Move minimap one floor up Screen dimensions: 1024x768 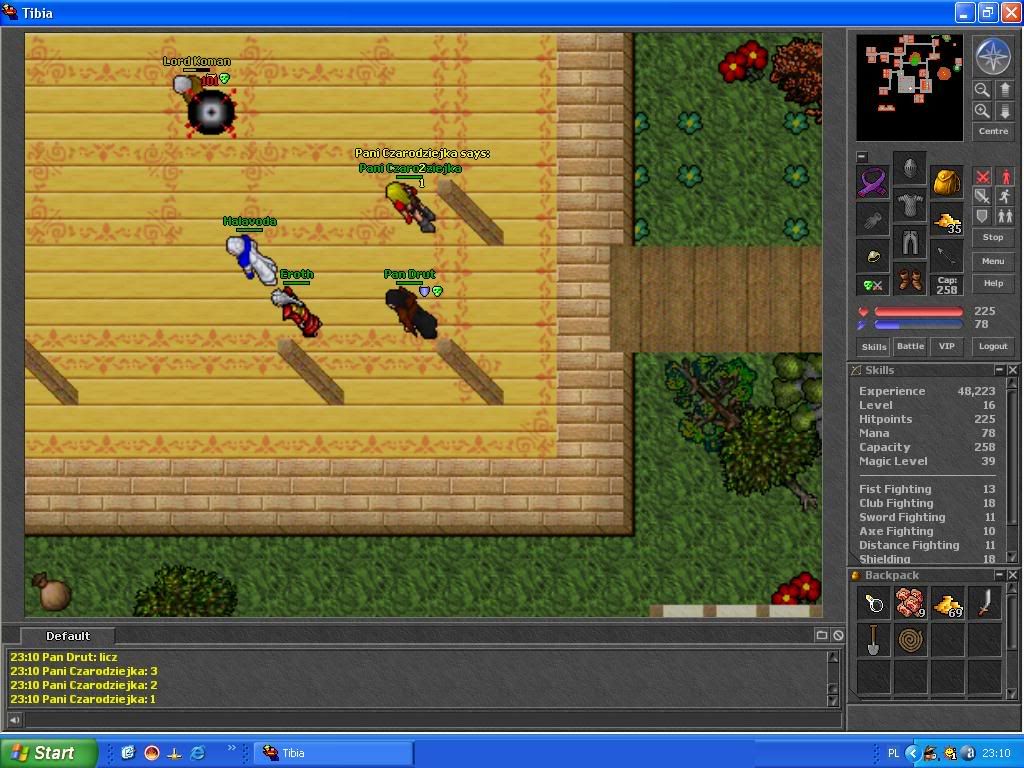(1005, 89)
